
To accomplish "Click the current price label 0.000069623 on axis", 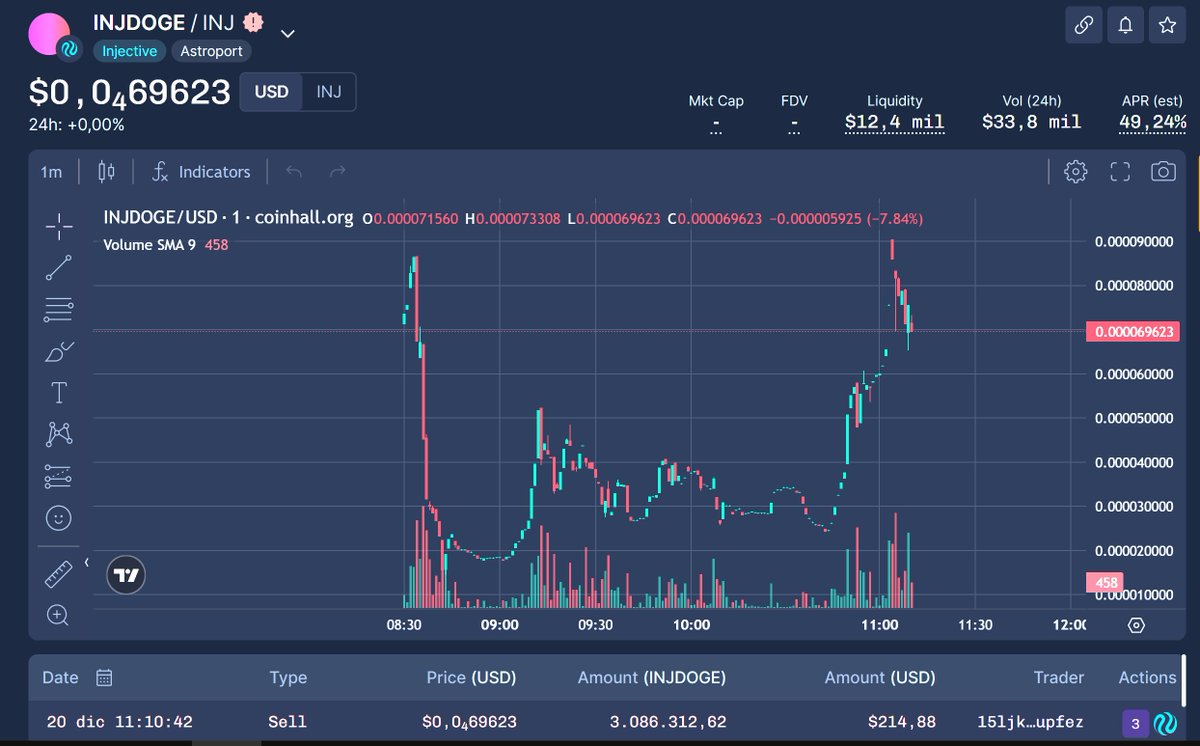I will [x=1132, y=331].
